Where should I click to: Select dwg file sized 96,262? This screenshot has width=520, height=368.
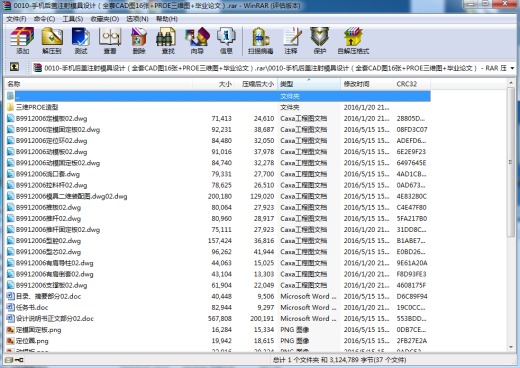tap(218, 252)
